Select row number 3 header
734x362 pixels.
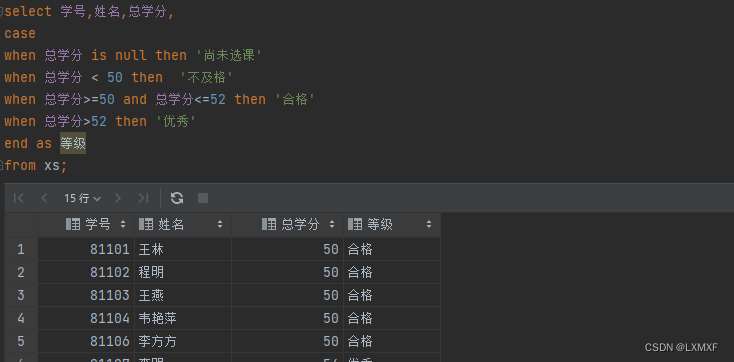(x=21, y=295)
